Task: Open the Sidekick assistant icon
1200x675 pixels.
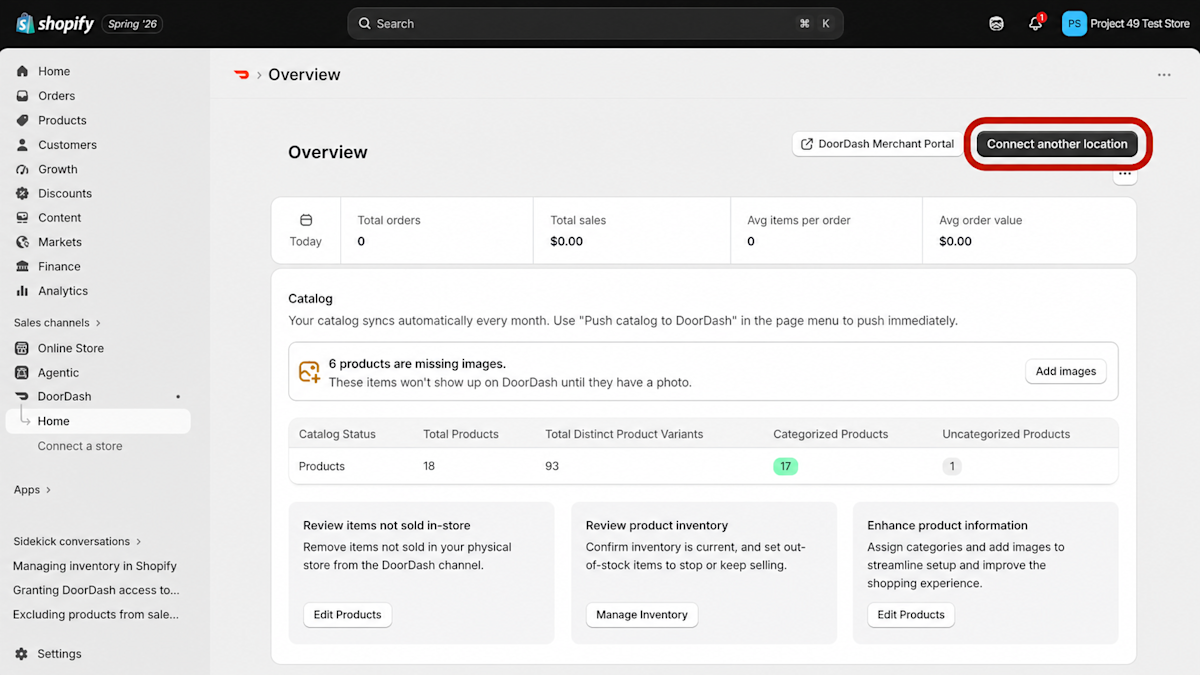Action: pos(996,23)
